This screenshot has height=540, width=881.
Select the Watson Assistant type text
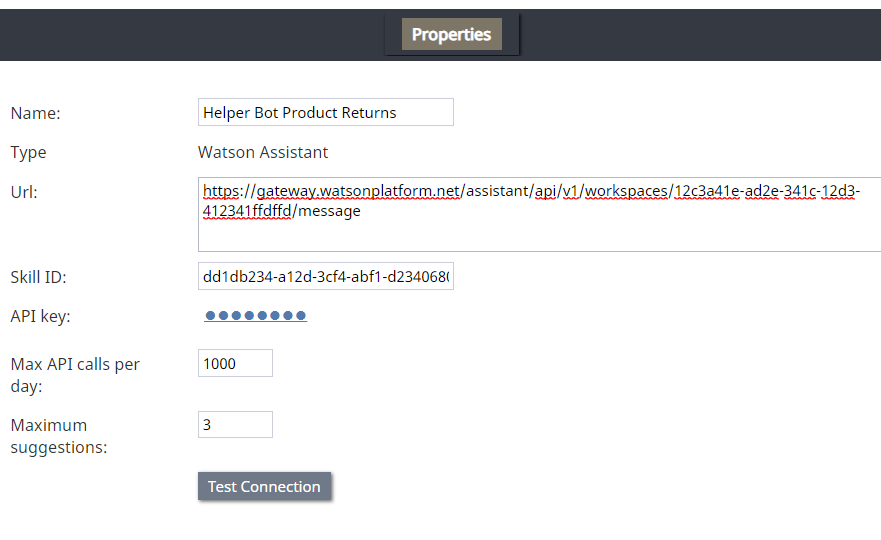tap(263, 152)
